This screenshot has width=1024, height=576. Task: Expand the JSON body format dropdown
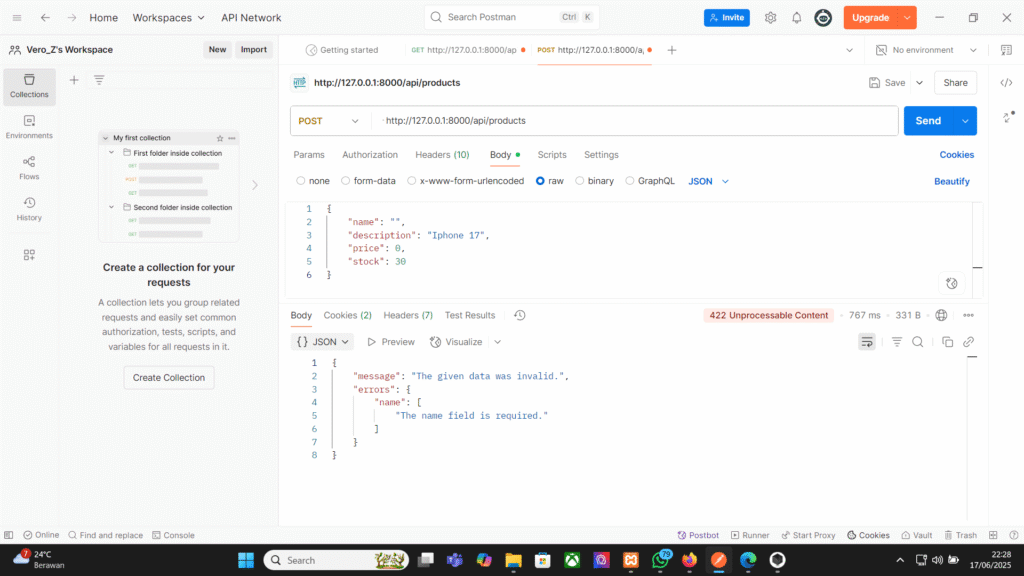point(709,181)
